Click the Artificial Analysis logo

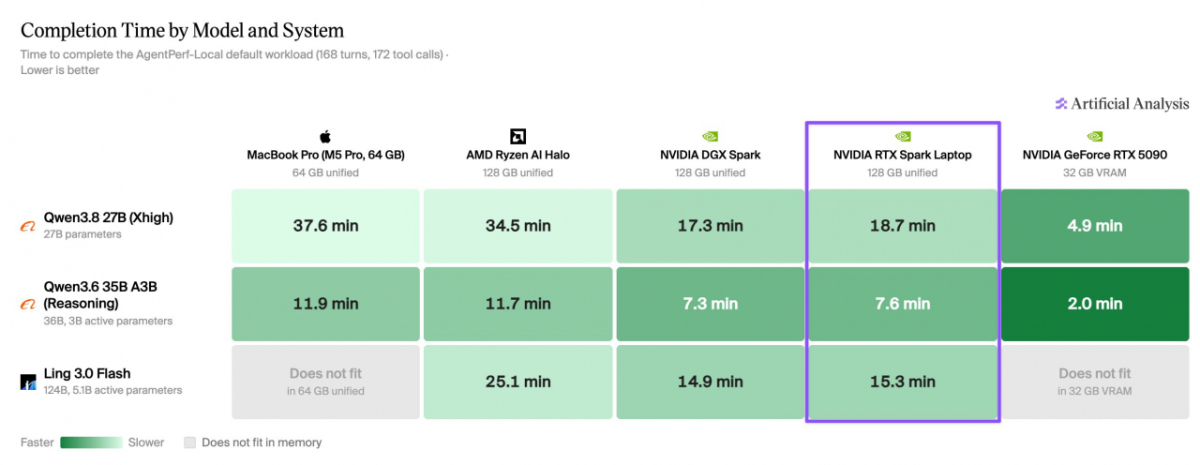pos(1123,104)
